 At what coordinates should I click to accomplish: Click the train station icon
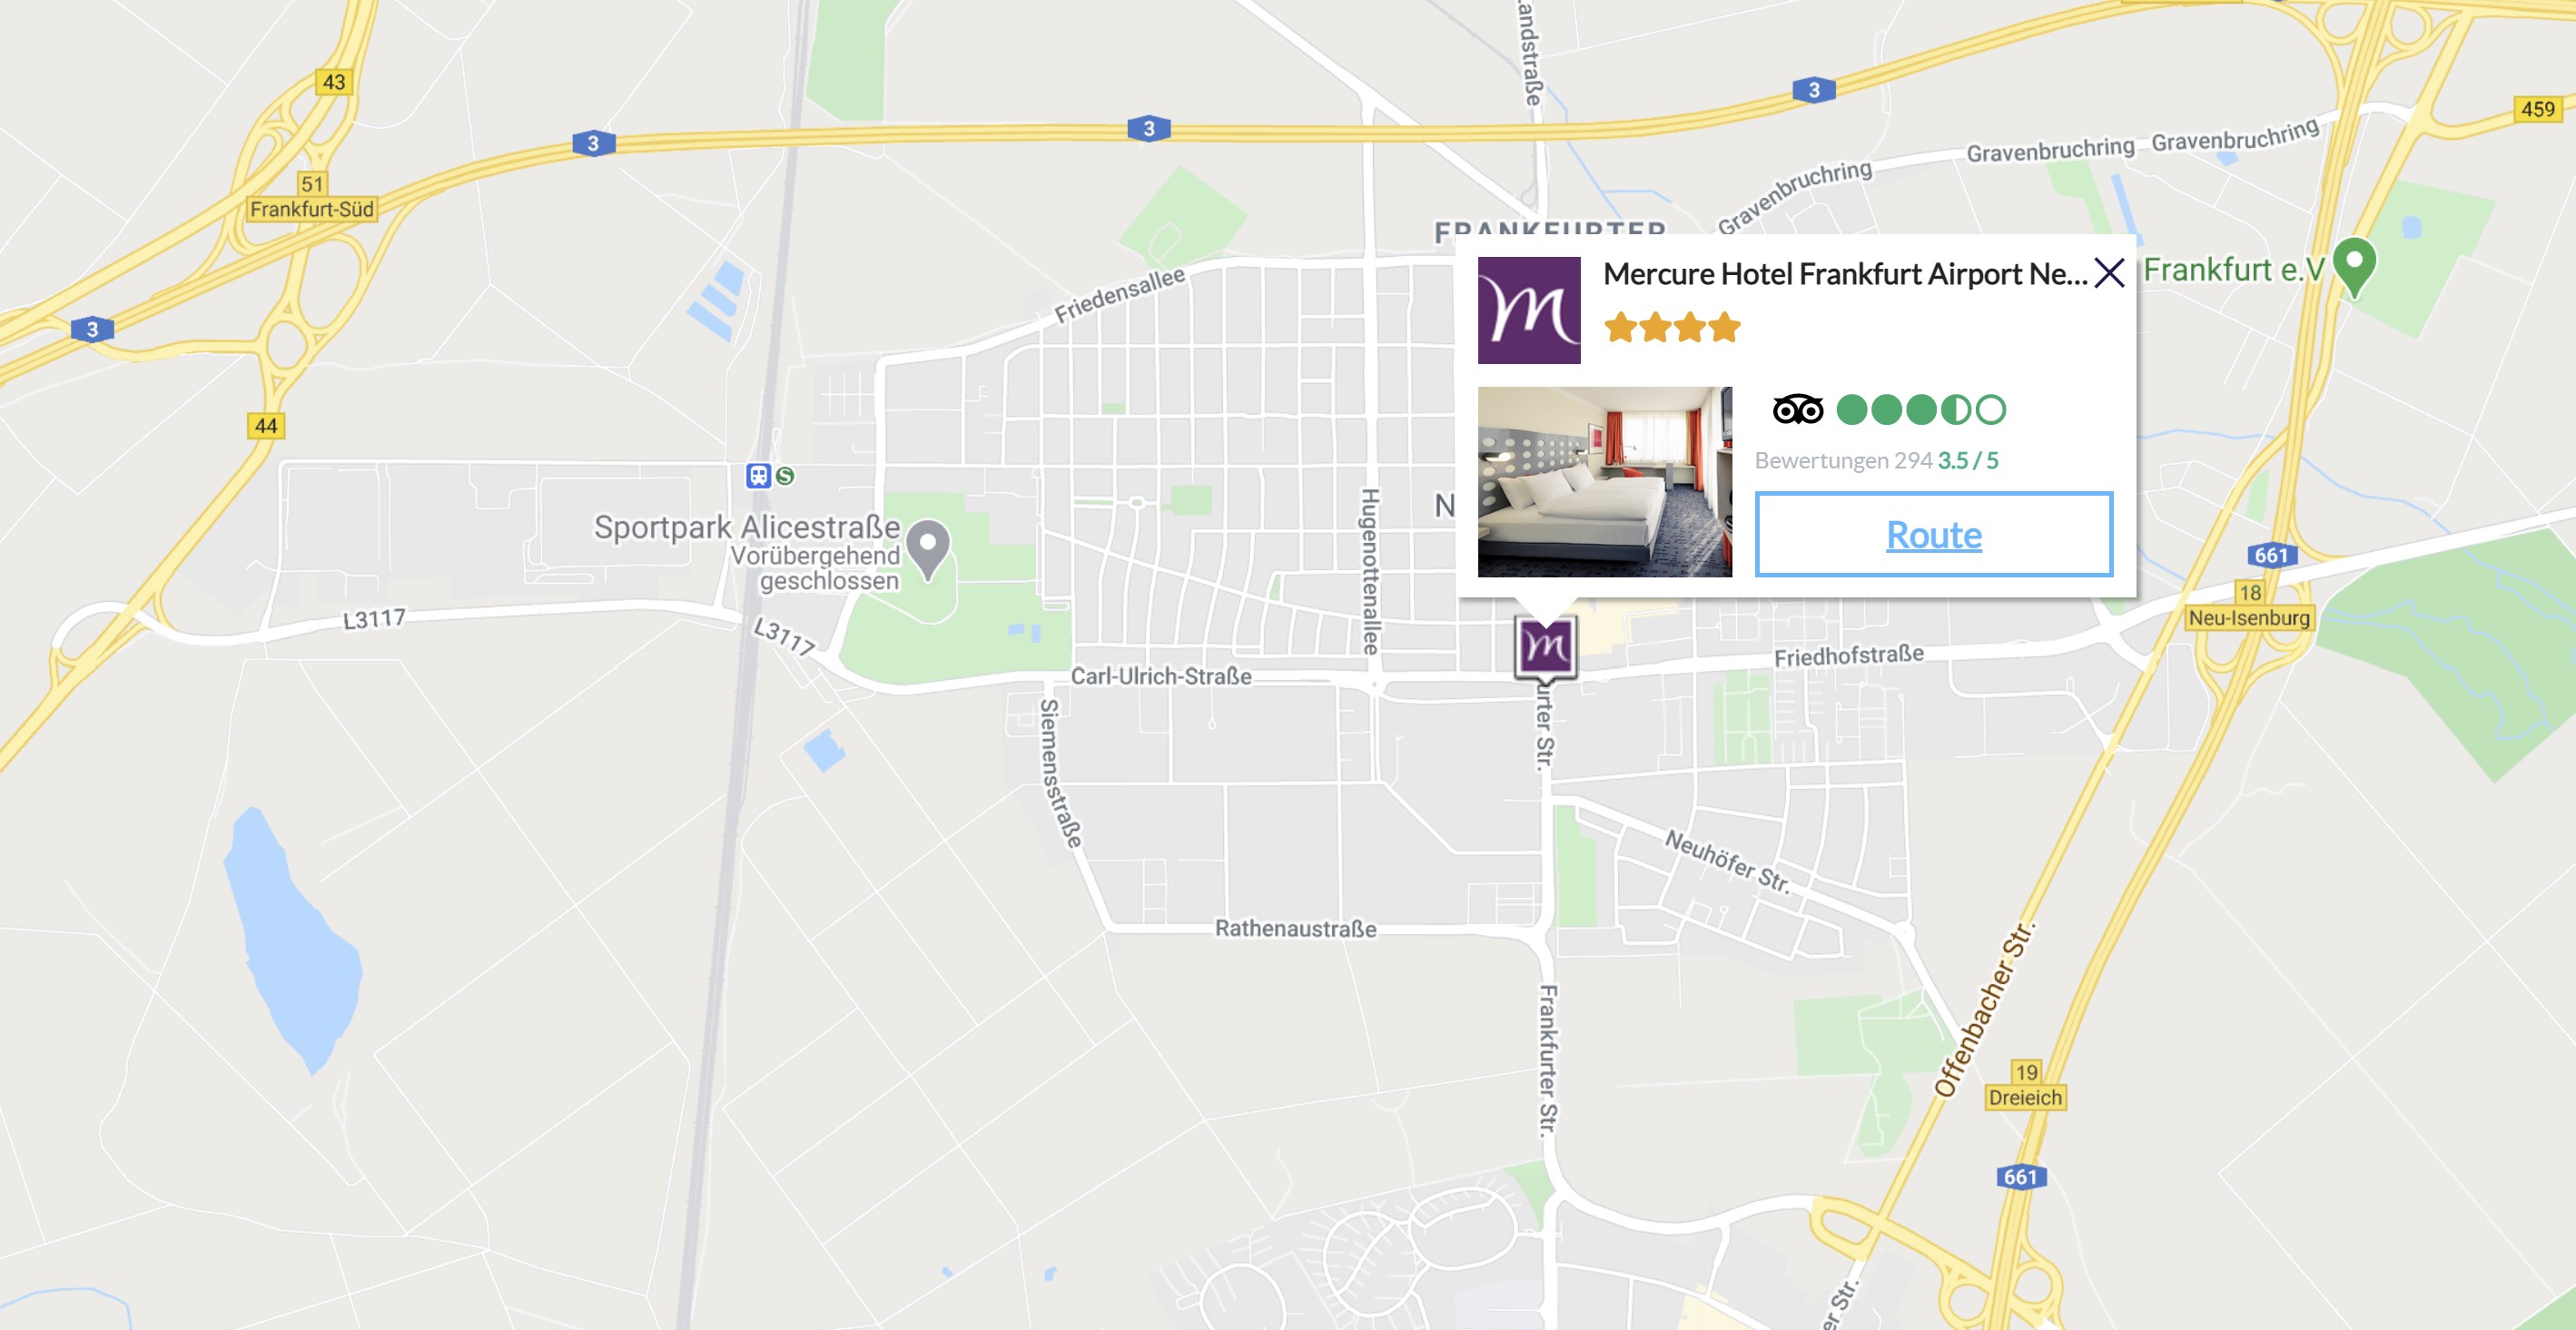pos(758,476)
